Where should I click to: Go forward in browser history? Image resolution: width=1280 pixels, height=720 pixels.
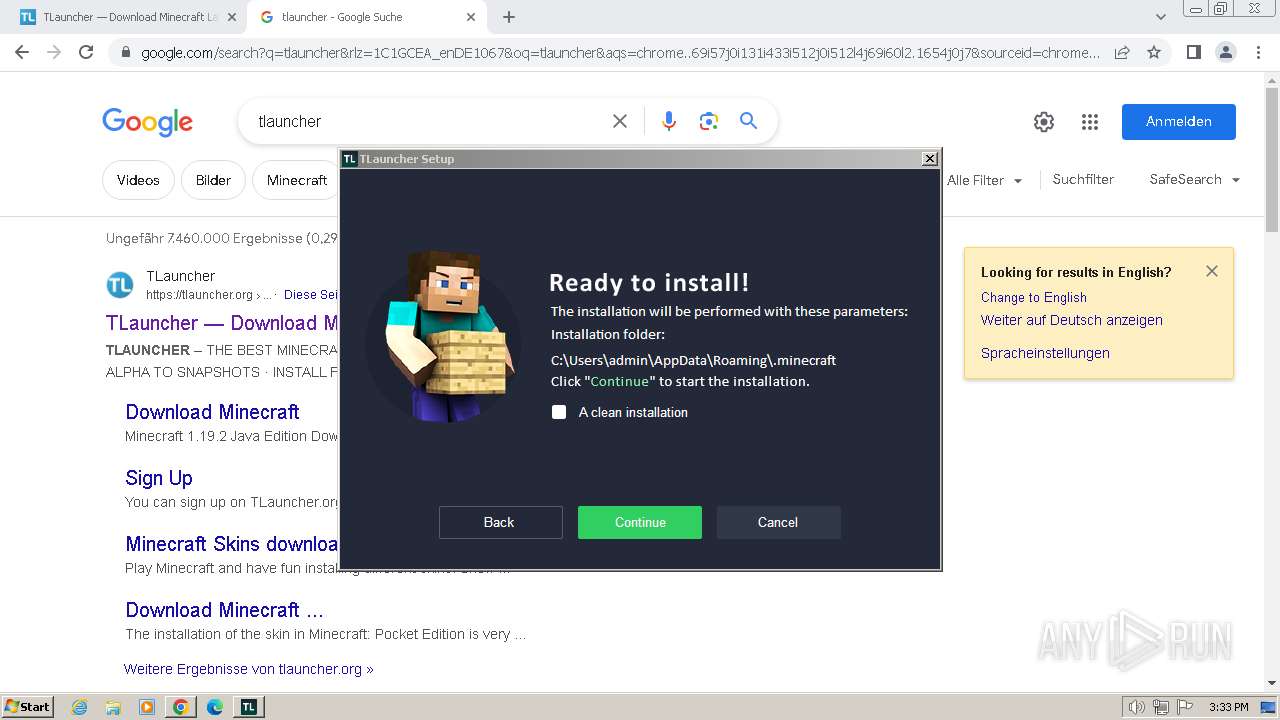click(54, 52)
